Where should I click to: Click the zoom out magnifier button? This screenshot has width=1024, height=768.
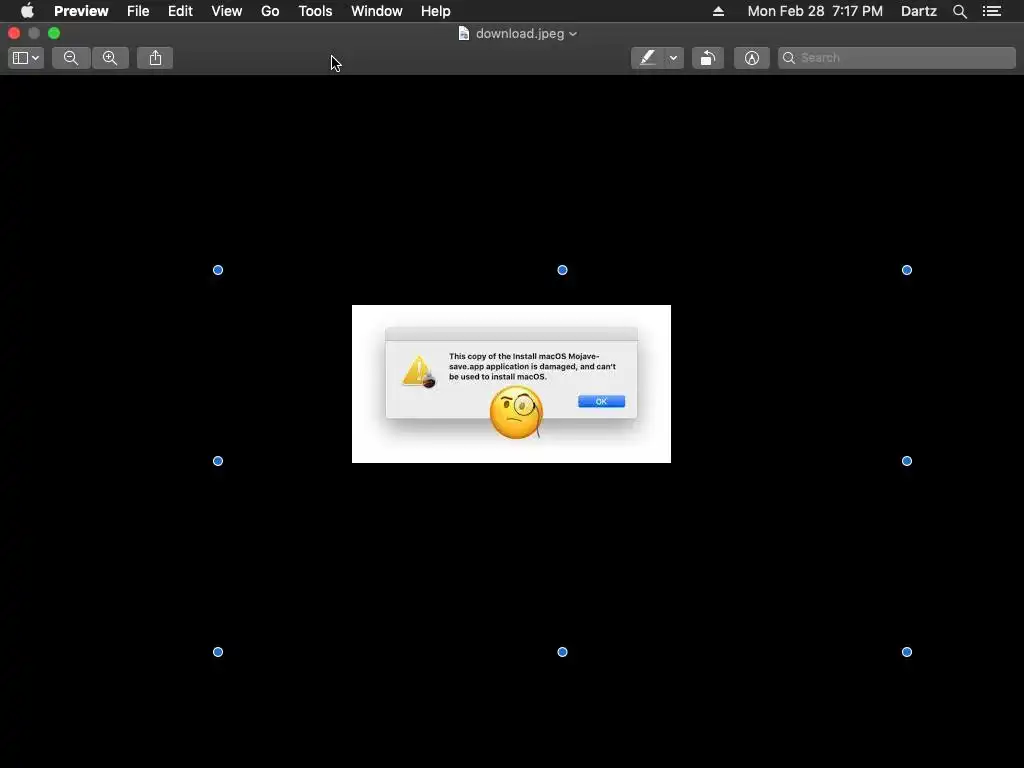[71, 58]
